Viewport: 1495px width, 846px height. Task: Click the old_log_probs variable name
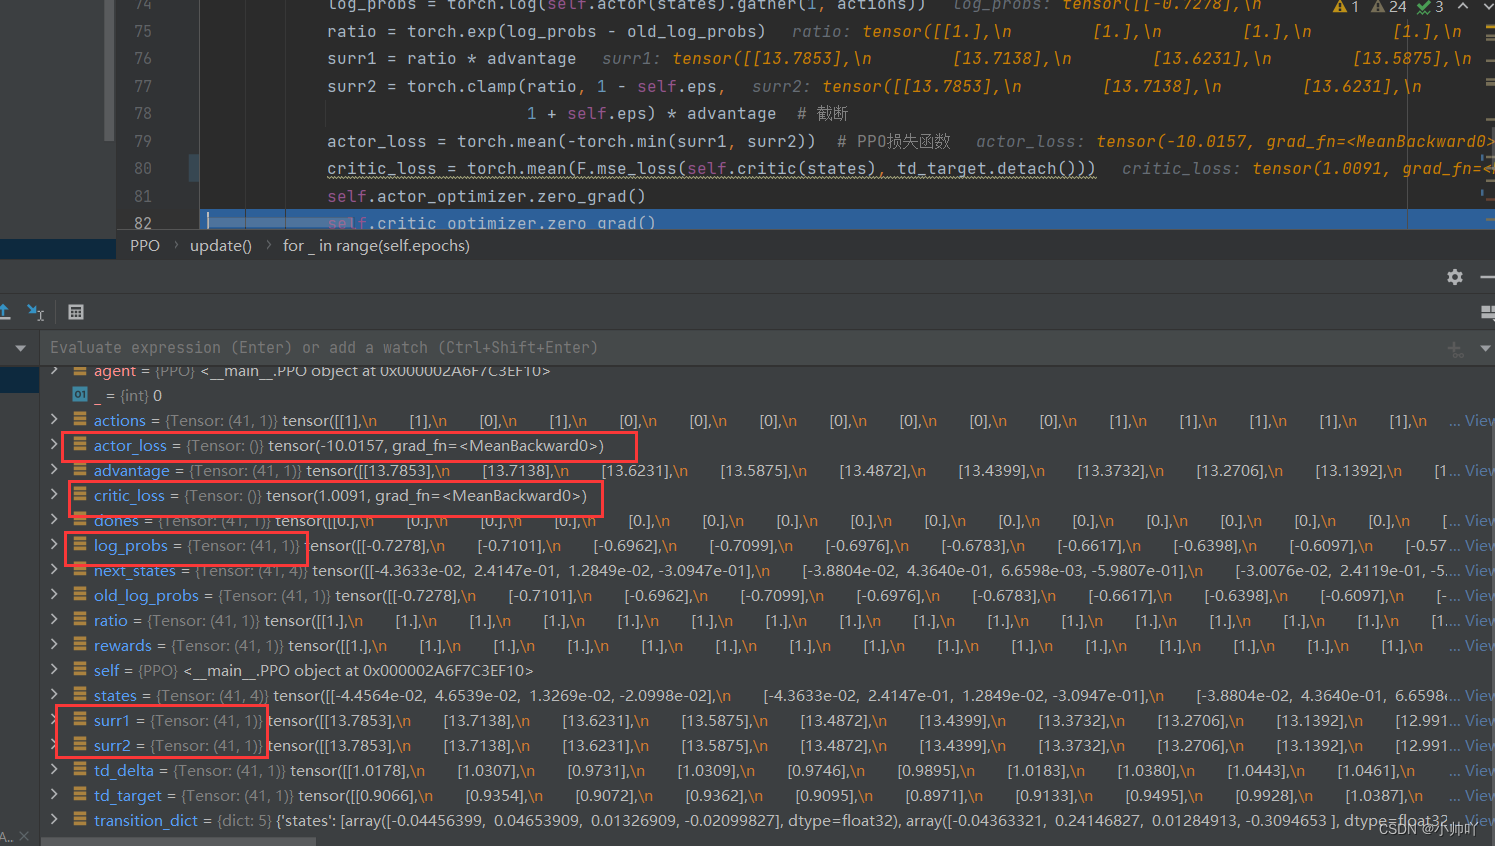point(146,596)
